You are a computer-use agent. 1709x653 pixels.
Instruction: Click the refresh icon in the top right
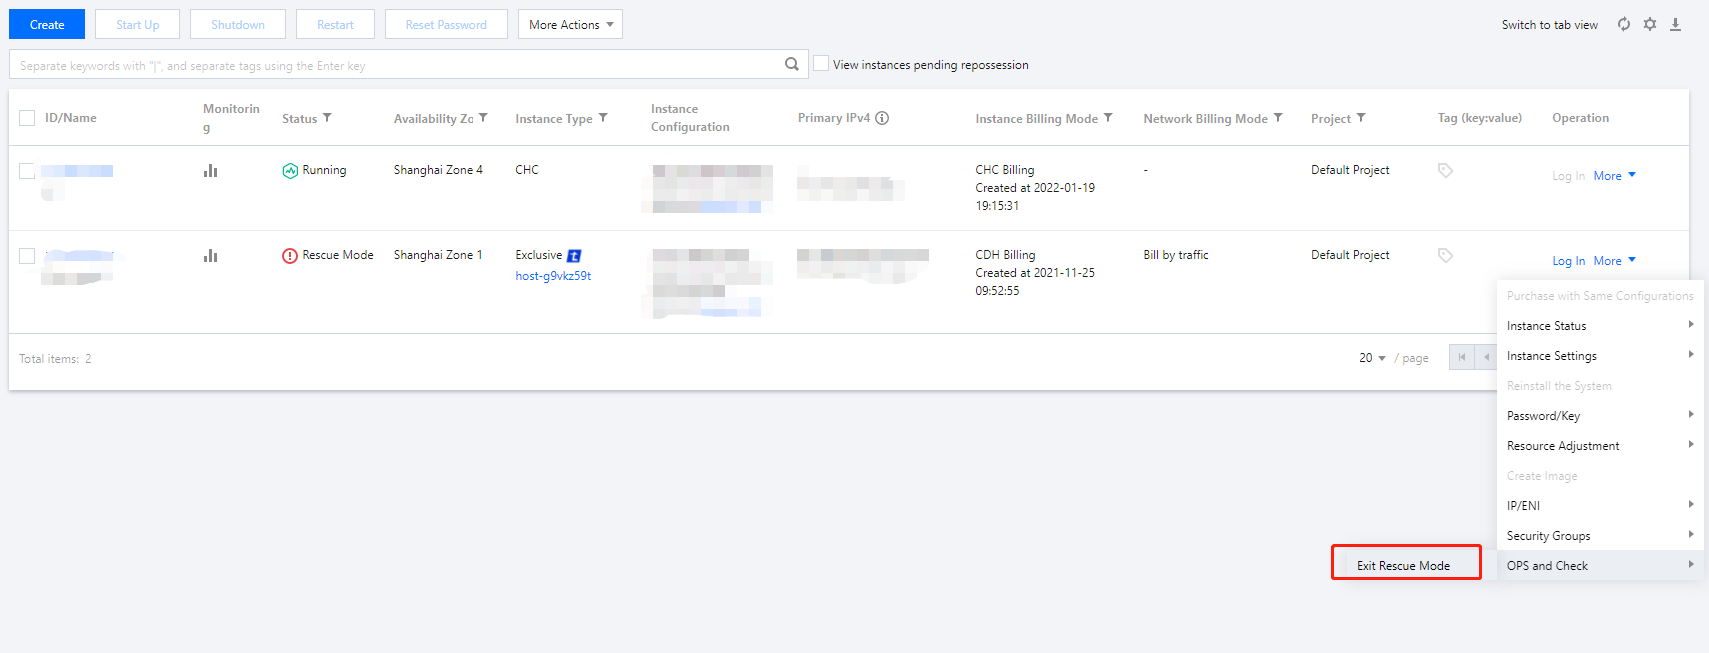point(1624,24)
